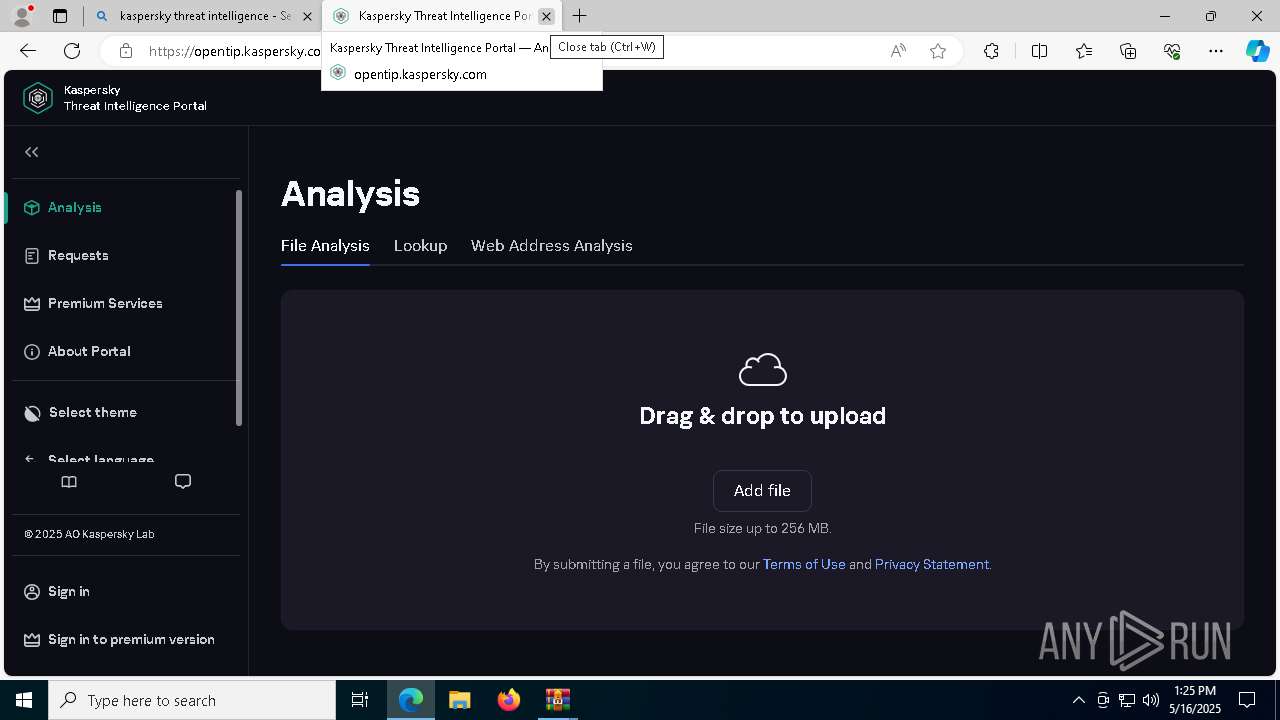Click the Select theme palette icon
Image resolution: width=1280 pixels, height=720 pixels.
click(x=32, y=412)
